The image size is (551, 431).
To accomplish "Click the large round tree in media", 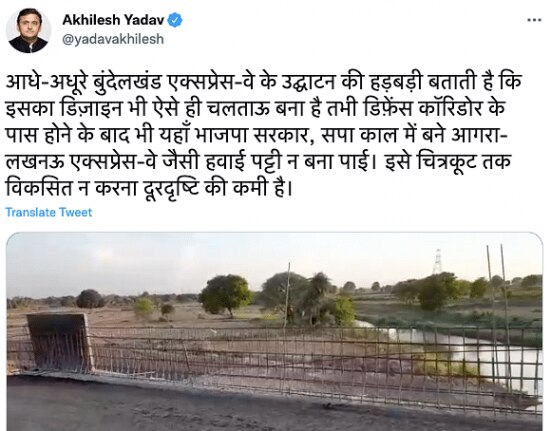I will [225, 294].
